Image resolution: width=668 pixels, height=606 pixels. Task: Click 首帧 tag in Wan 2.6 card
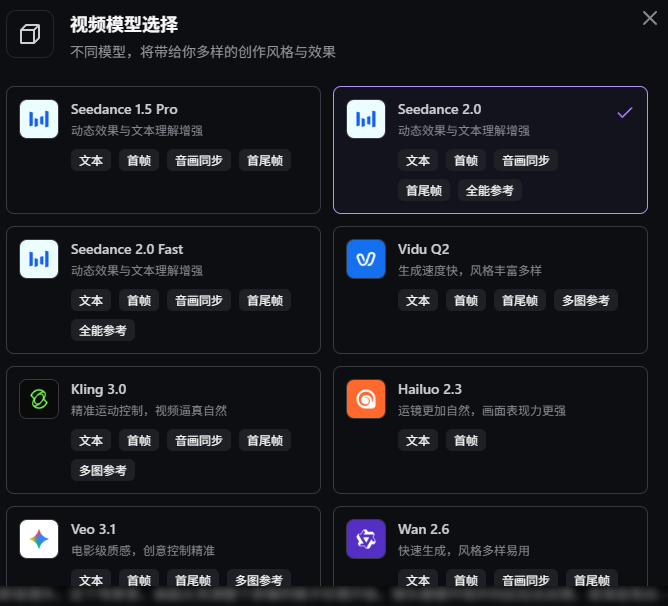tap(466, 579)
